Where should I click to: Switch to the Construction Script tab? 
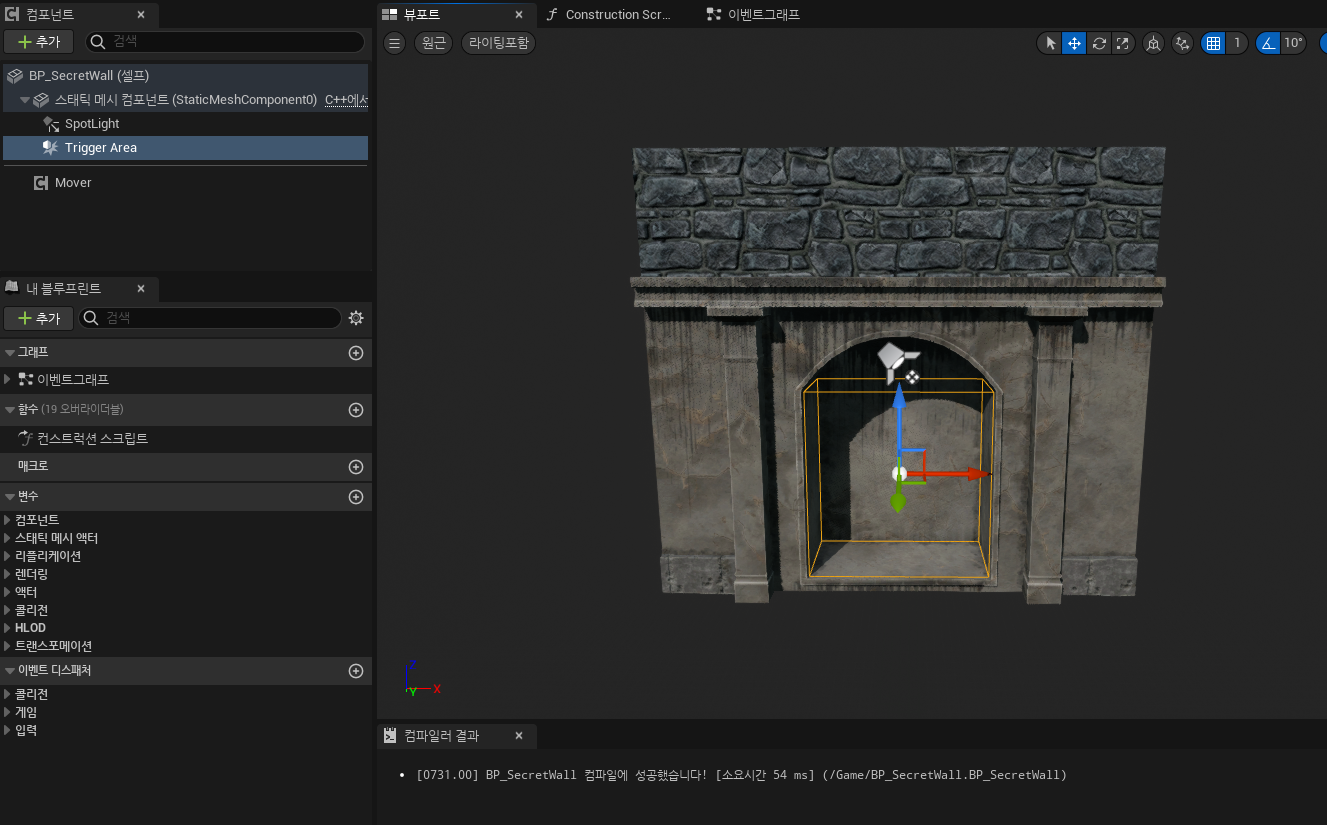617,14
